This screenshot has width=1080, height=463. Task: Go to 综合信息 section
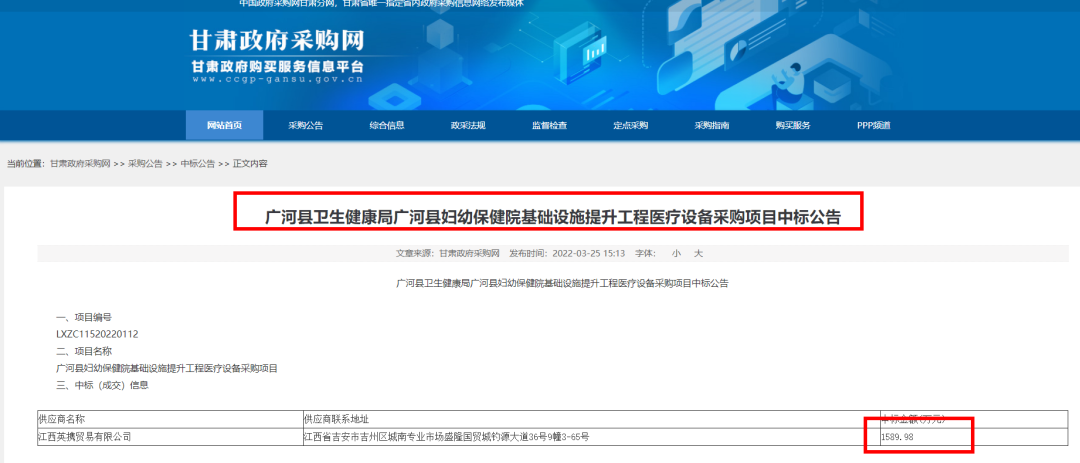click(x=386, y=125)
